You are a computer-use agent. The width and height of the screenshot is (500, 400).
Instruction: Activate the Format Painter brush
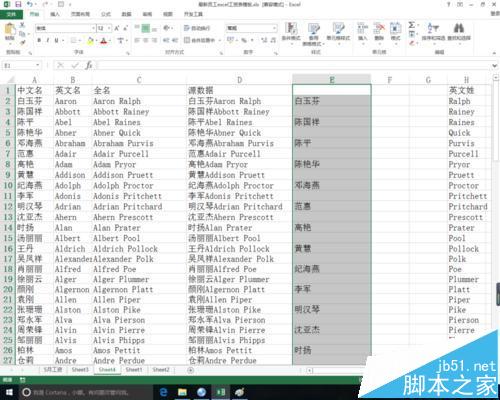tap(22, 42)
